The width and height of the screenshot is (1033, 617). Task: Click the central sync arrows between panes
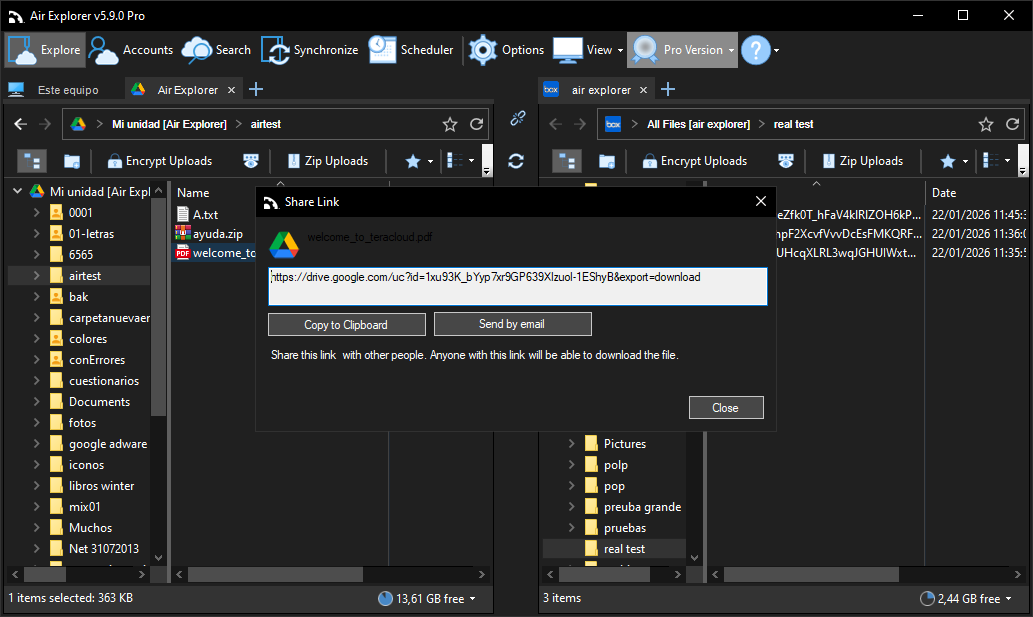click(515, 160)
